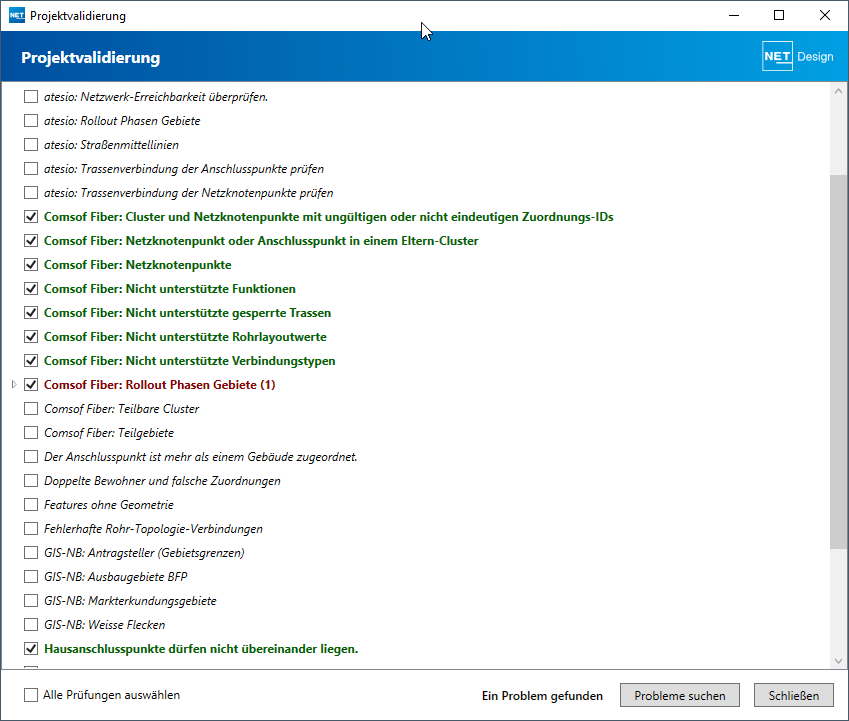
Task: Enable GIS-NB: Weisse Flecken checkbox
Action: click(x=31, y=625)
